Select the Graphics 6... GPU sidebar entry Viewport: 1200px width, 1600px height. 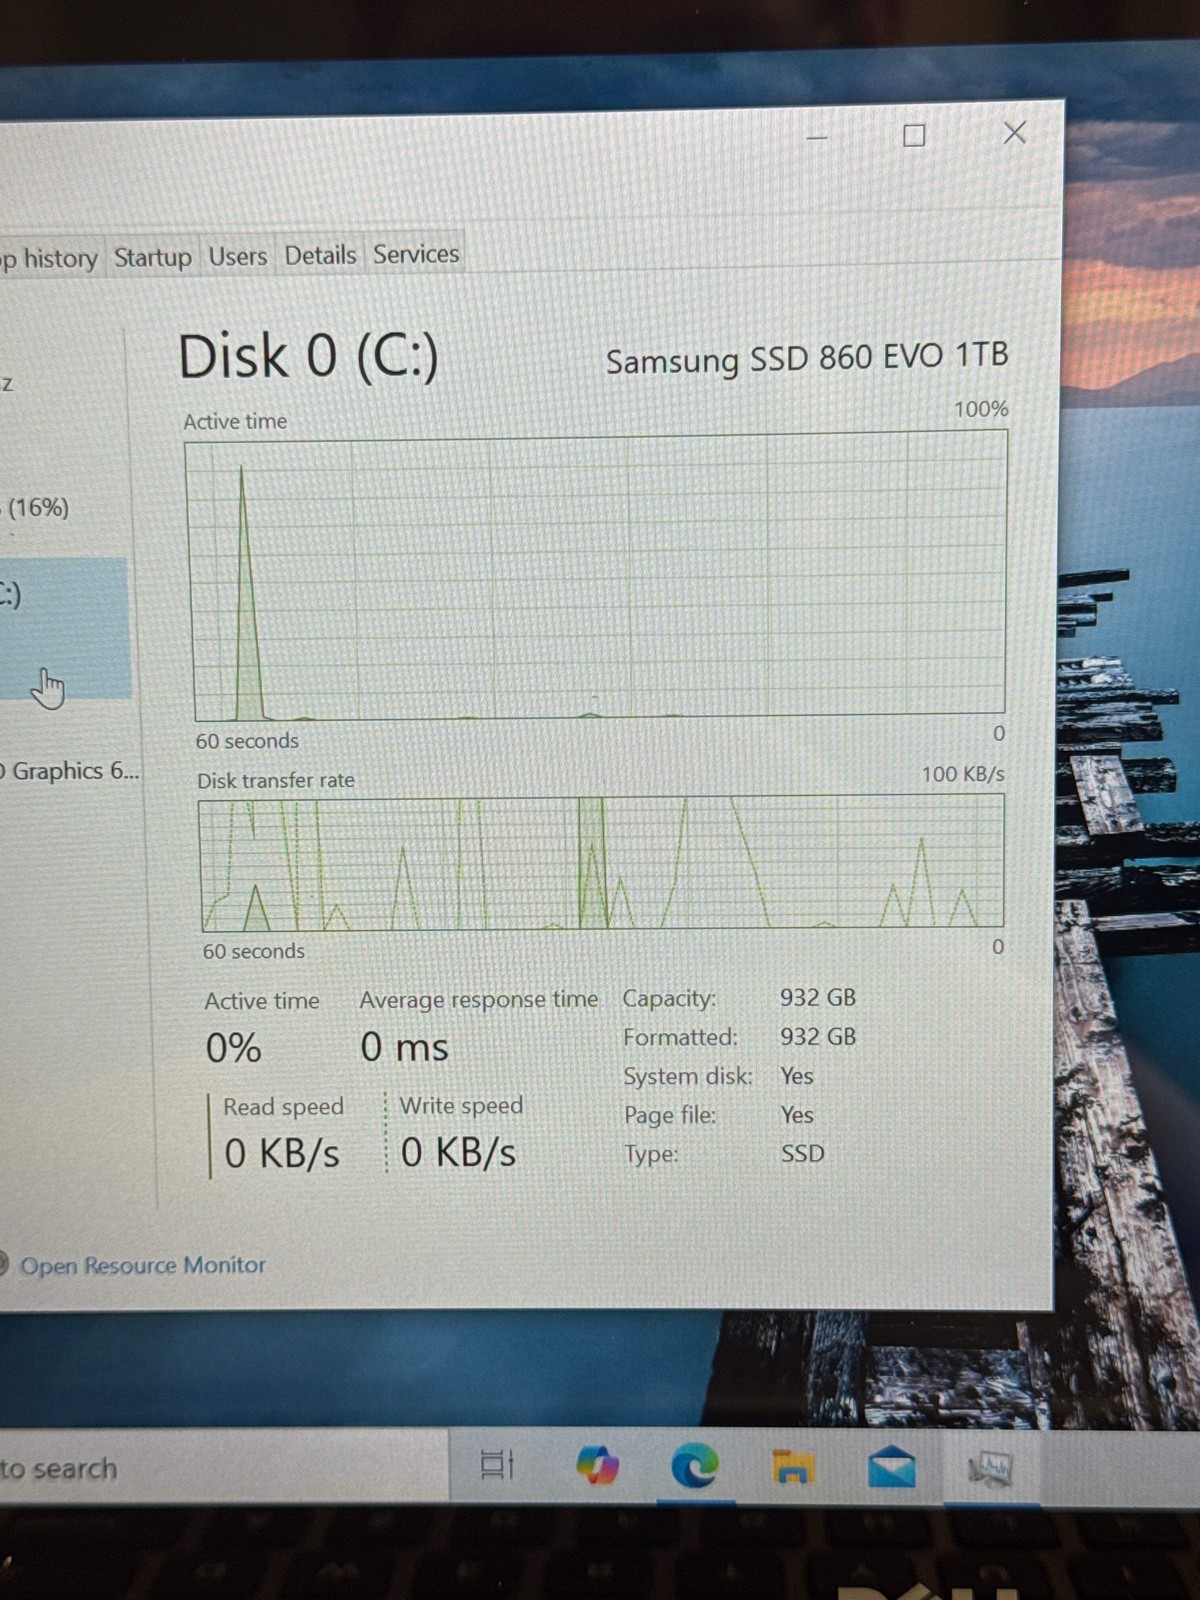70,771
